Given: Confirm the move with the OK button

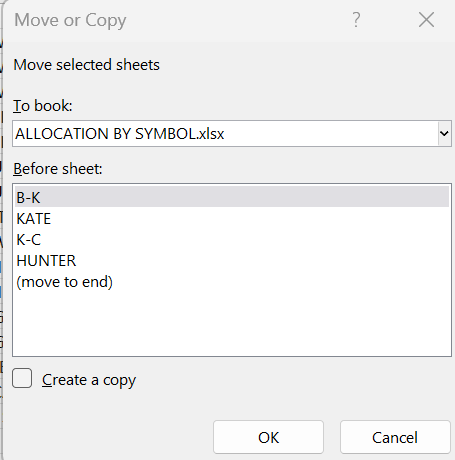Looking at the screenshot, I should click(x=268, y=437).
